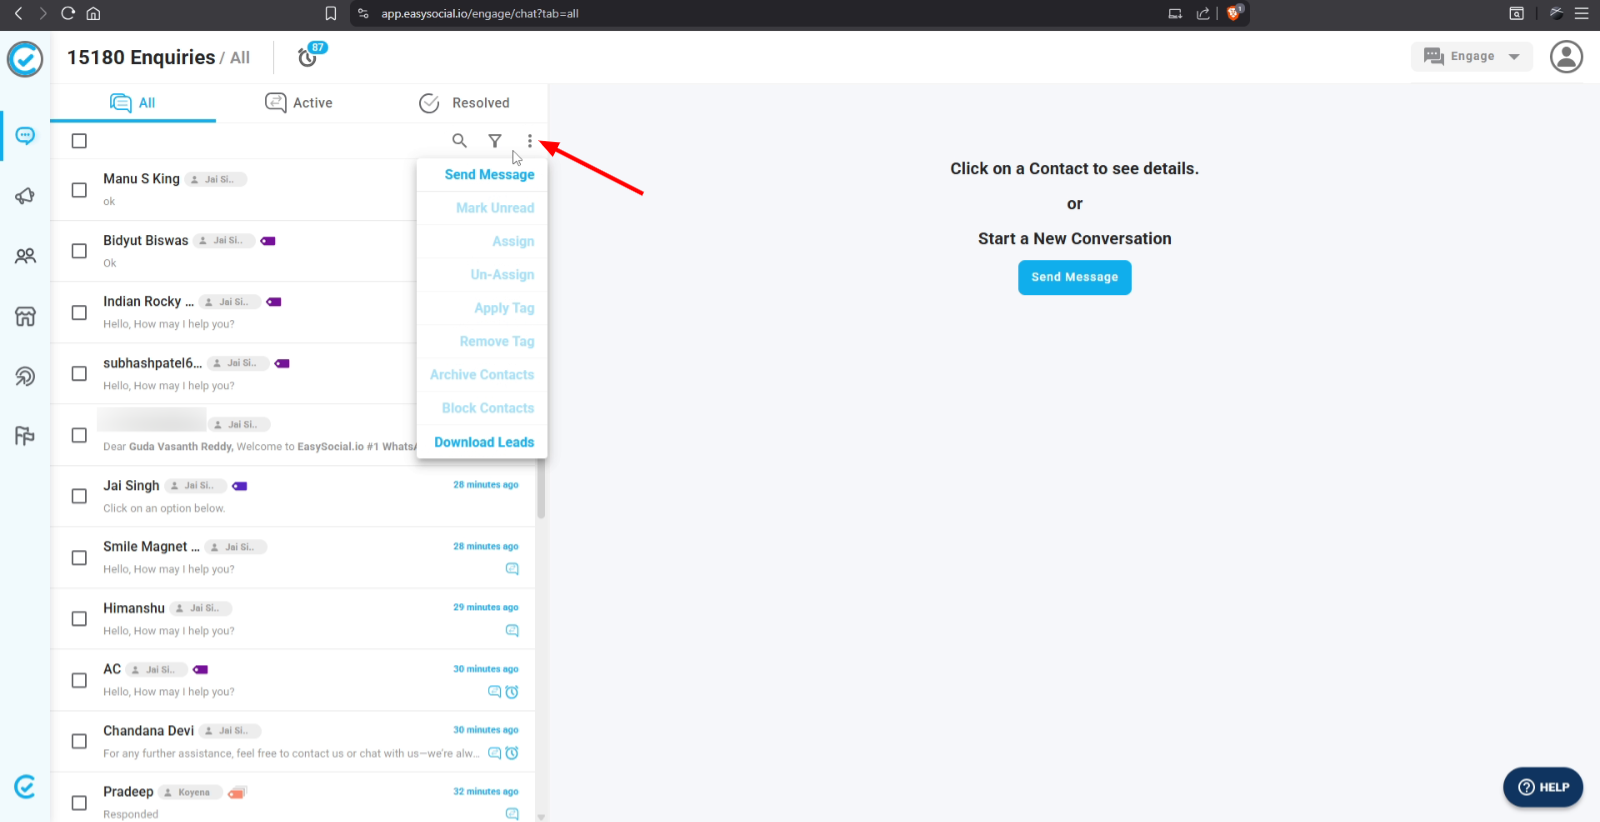The image size is (1600, 822).
Task: Choose Download Leads from the options menu
Action: pos(484,442)
